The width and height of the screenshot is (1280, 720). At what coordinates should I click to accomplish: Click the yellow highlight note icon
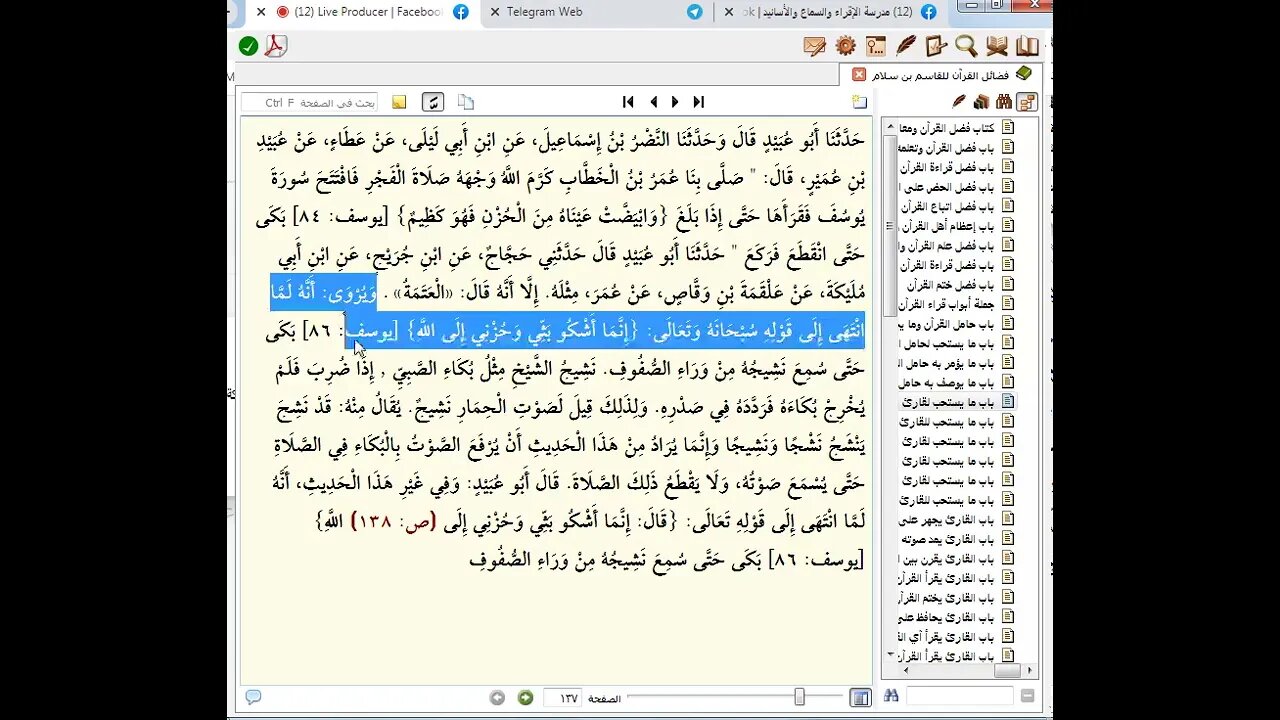pos(399,102)
